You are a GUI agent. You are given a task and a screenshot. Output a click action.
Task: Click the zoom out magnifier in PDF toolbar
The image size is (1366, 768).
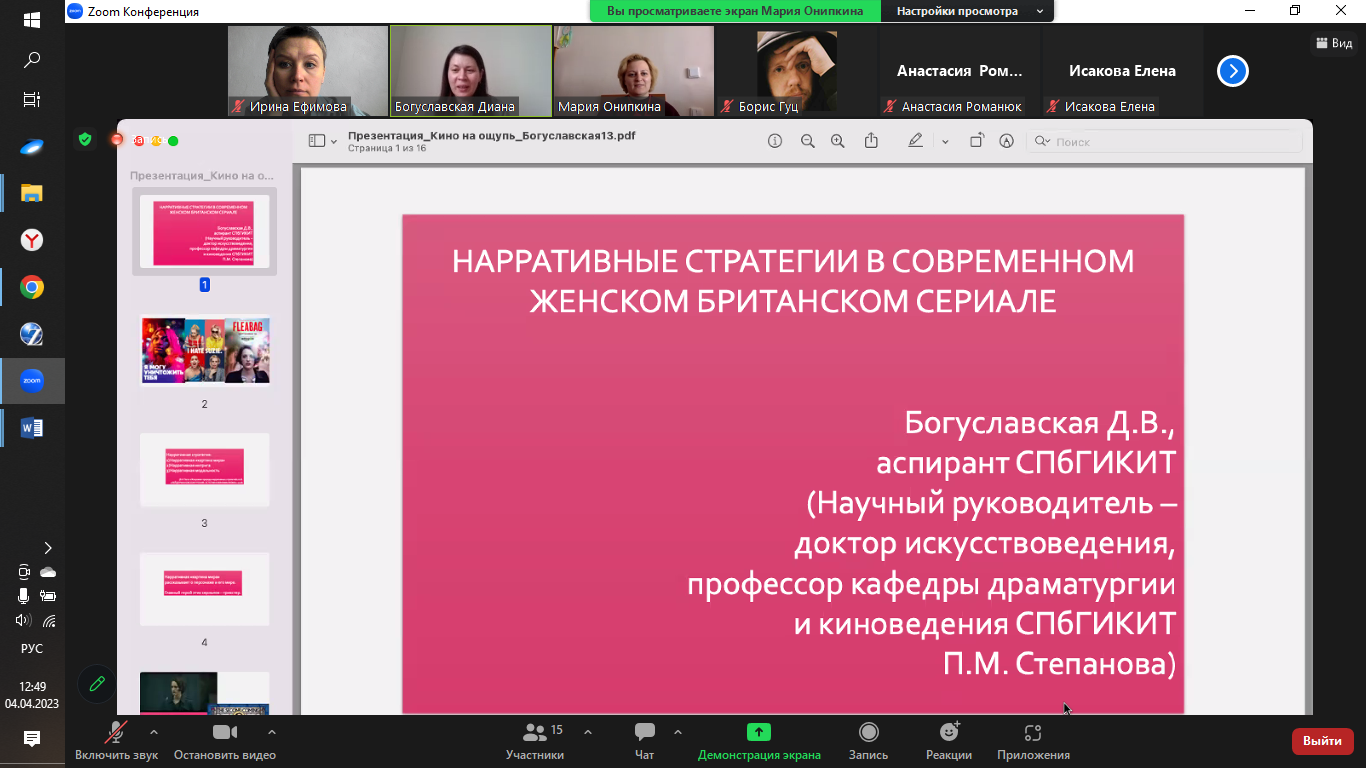pos(807,142)
